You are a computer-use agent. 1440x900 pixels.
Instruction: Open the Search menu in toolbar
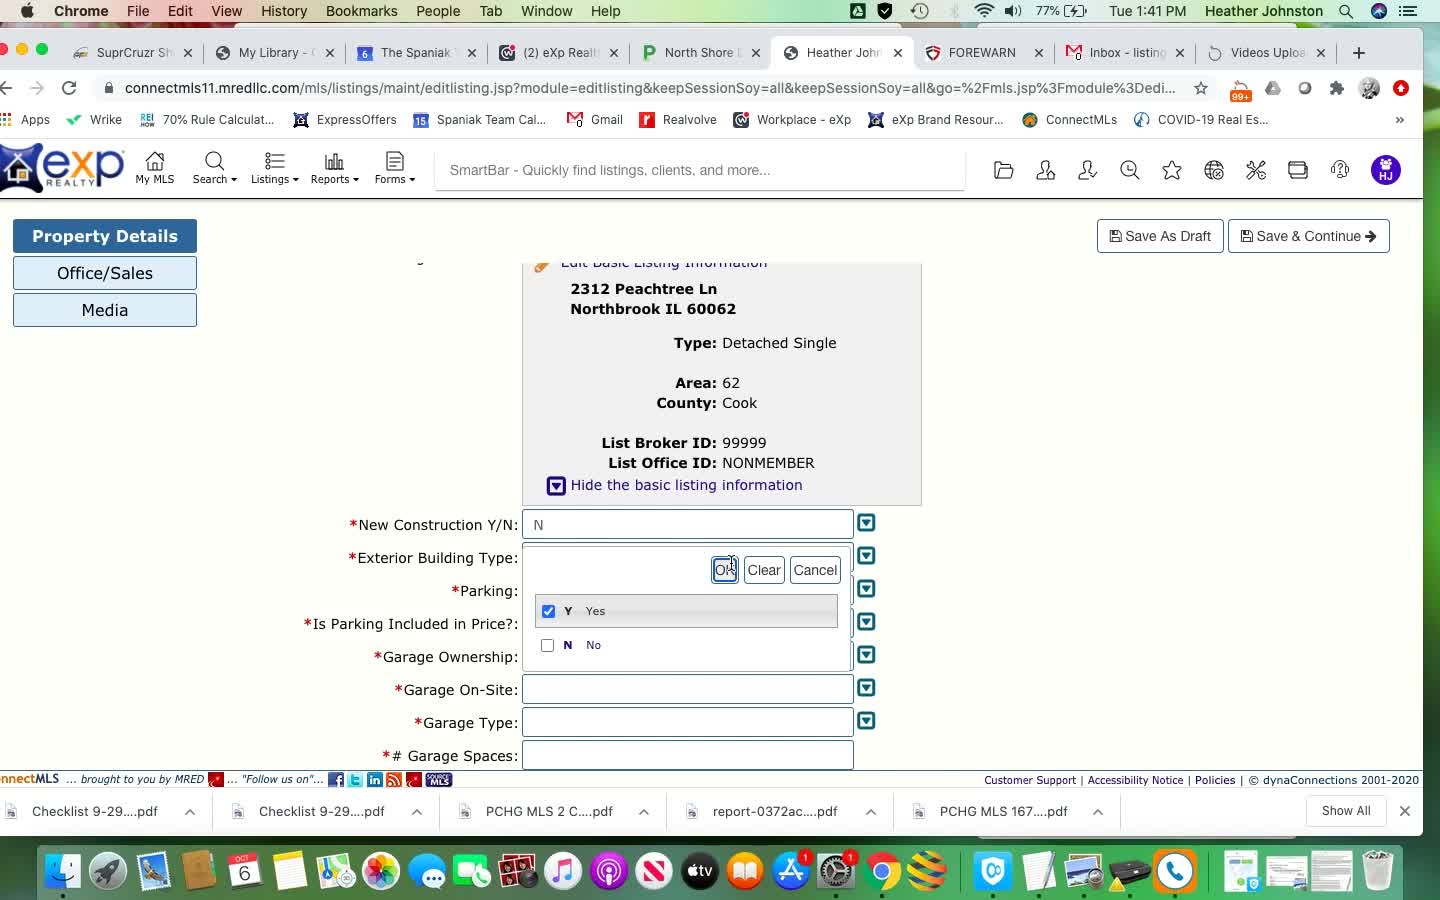click(214, 168)
